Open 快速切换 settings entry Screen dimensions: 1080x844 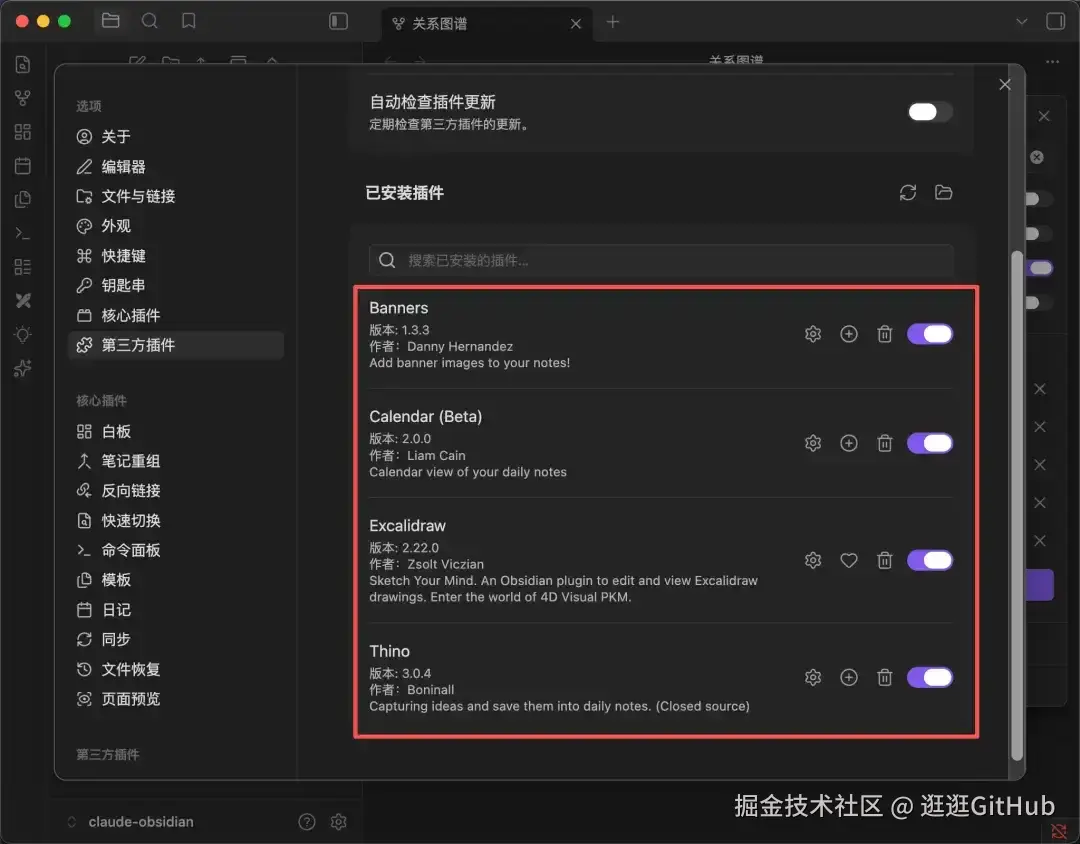(x=176, y=520)
